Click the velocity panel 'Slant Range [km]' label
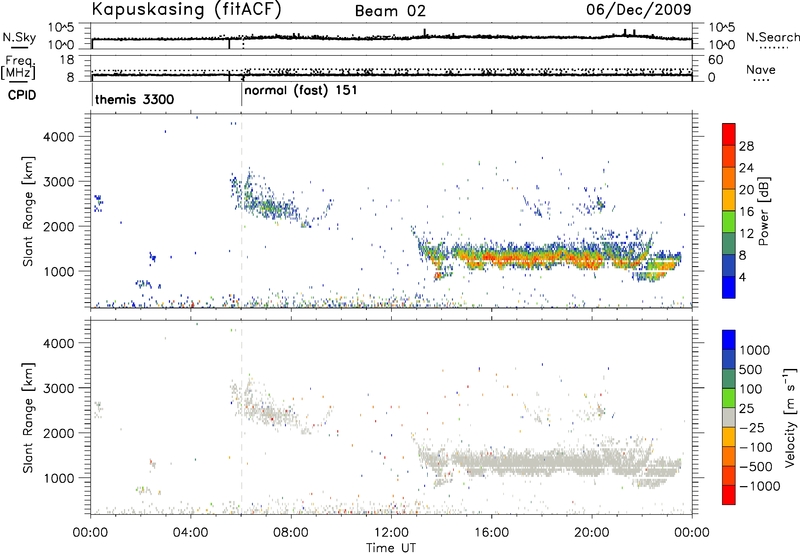This screenshot has width=800, height=554. [28, 417]
